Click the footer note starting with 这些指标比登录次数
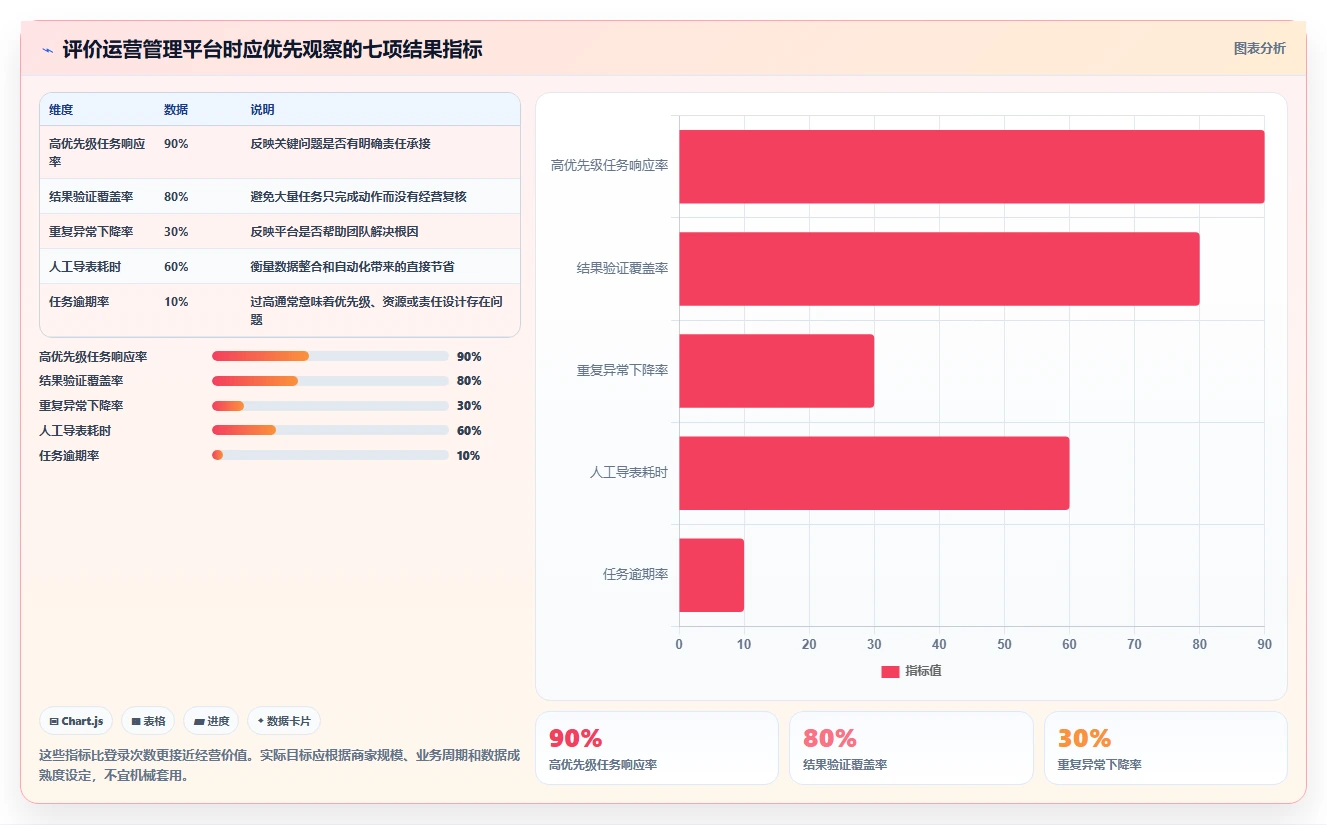Image resolution: width=1327 pixels, height=825 pixels. click(279, 765)
